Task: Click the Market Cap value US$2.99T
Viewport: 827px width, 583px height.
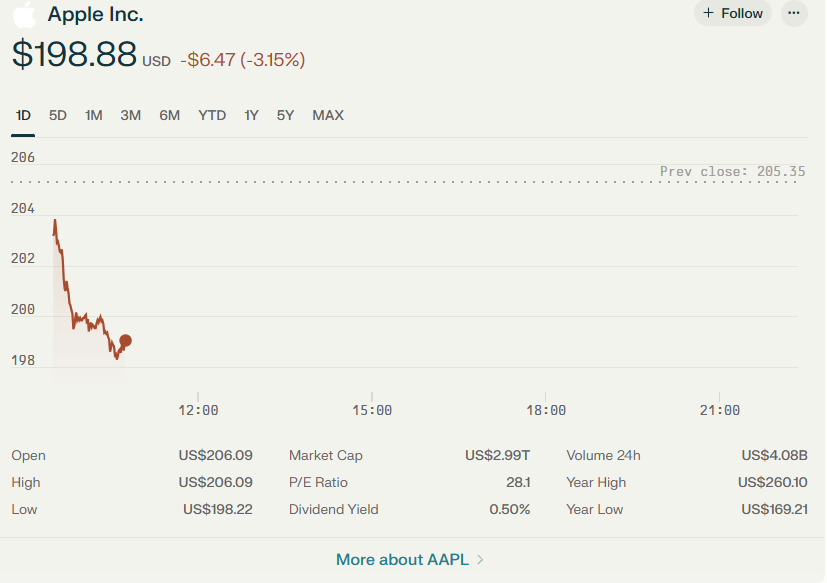Action: pyautogui.click(x=497, y=455)
